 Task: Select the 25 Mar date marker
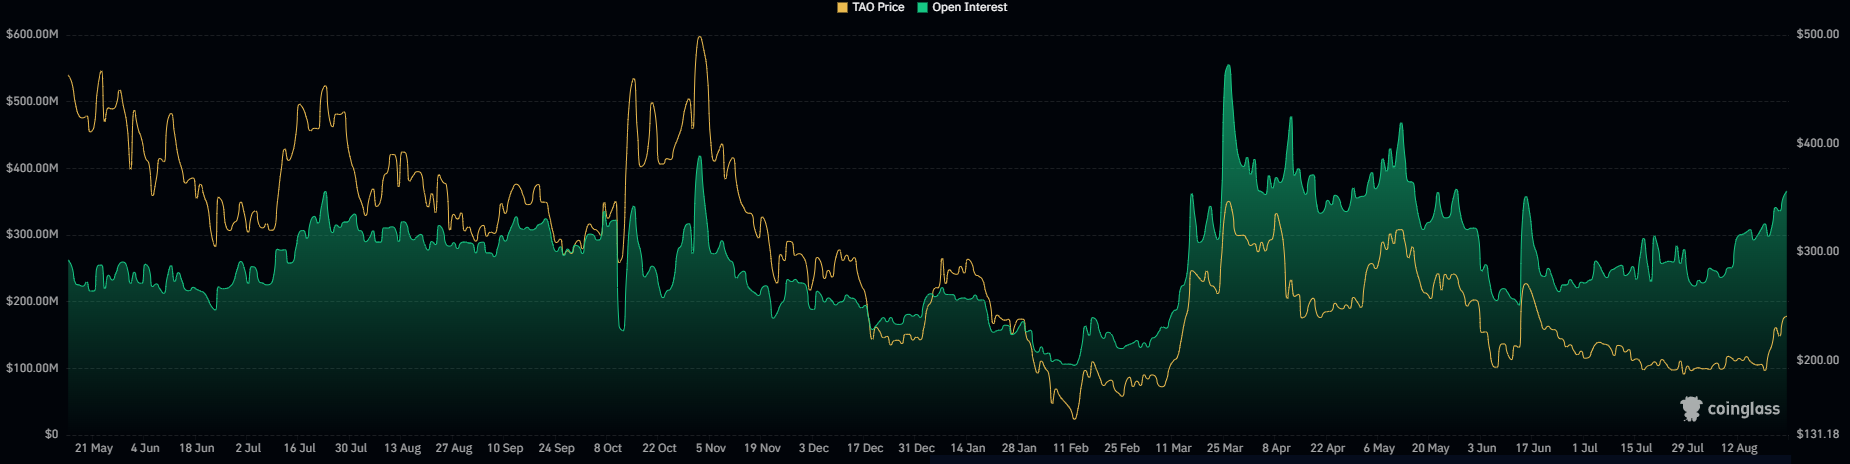coord(1225,448)
